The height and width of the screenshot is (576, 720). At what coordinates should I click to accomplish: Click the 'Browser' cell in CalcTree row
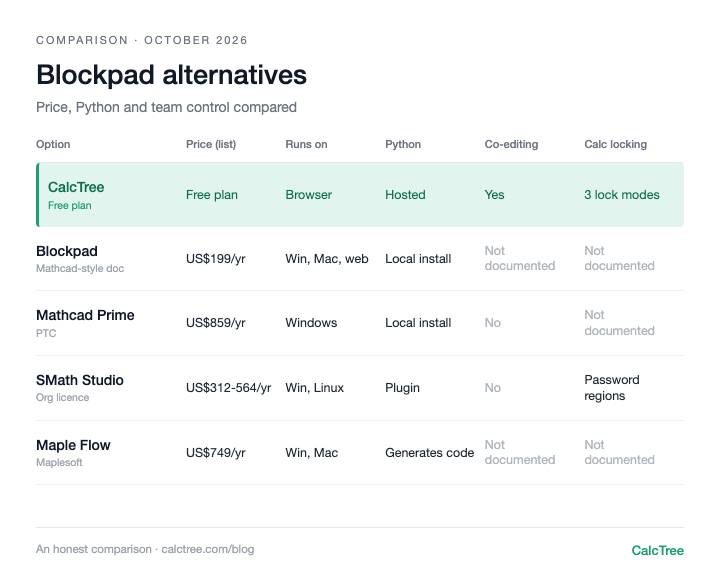(x=309, y=195)
